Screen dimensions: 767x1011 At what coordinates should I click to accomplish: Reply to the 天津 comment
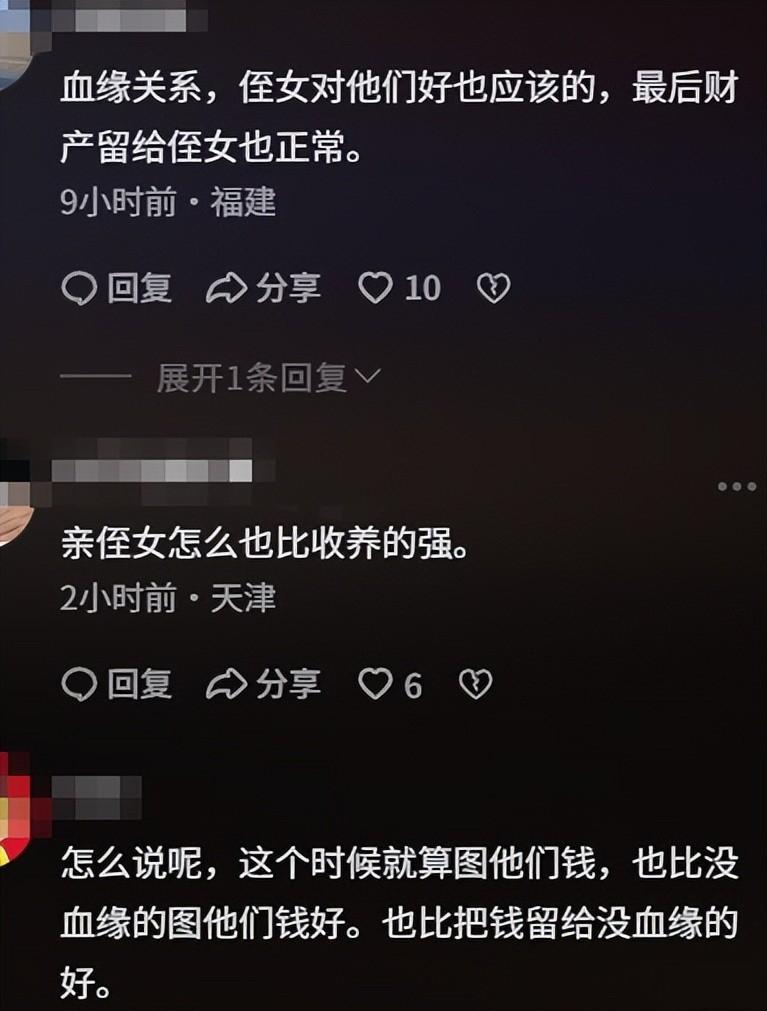coord(117,684)
